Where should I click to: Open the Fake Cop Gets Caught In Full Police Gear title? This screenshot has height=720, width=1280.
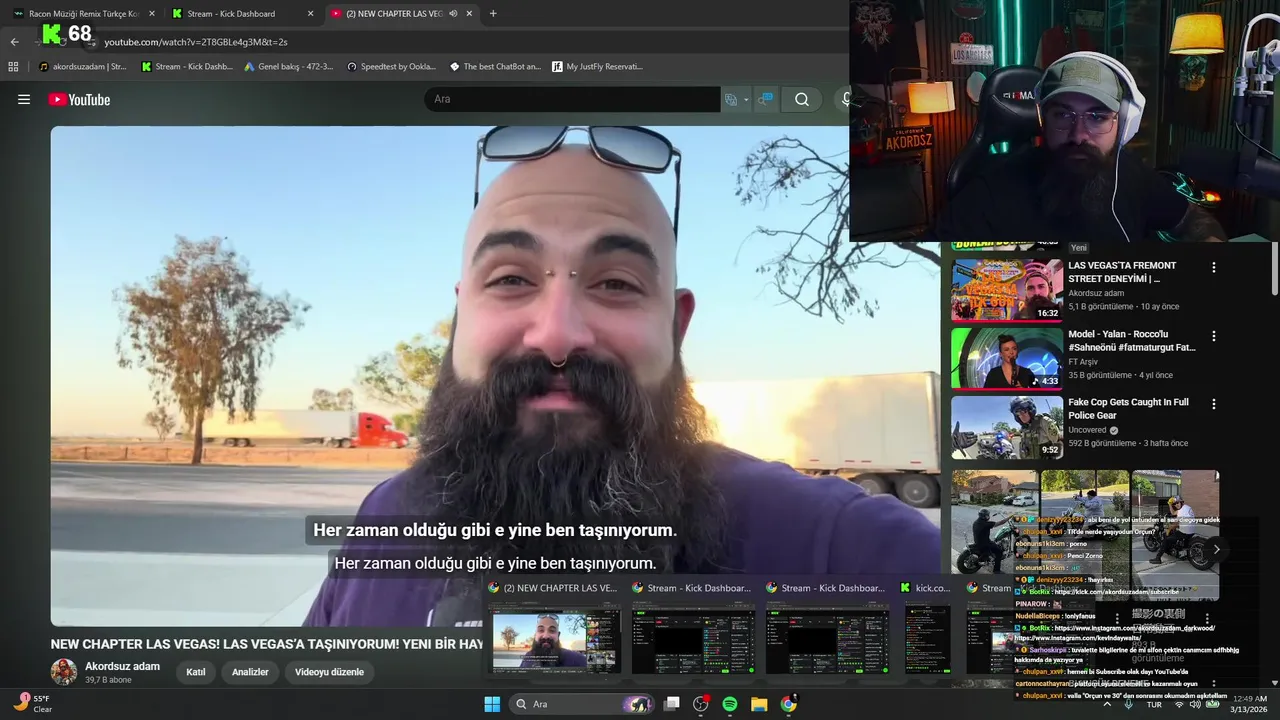(x=1128, y=408)
